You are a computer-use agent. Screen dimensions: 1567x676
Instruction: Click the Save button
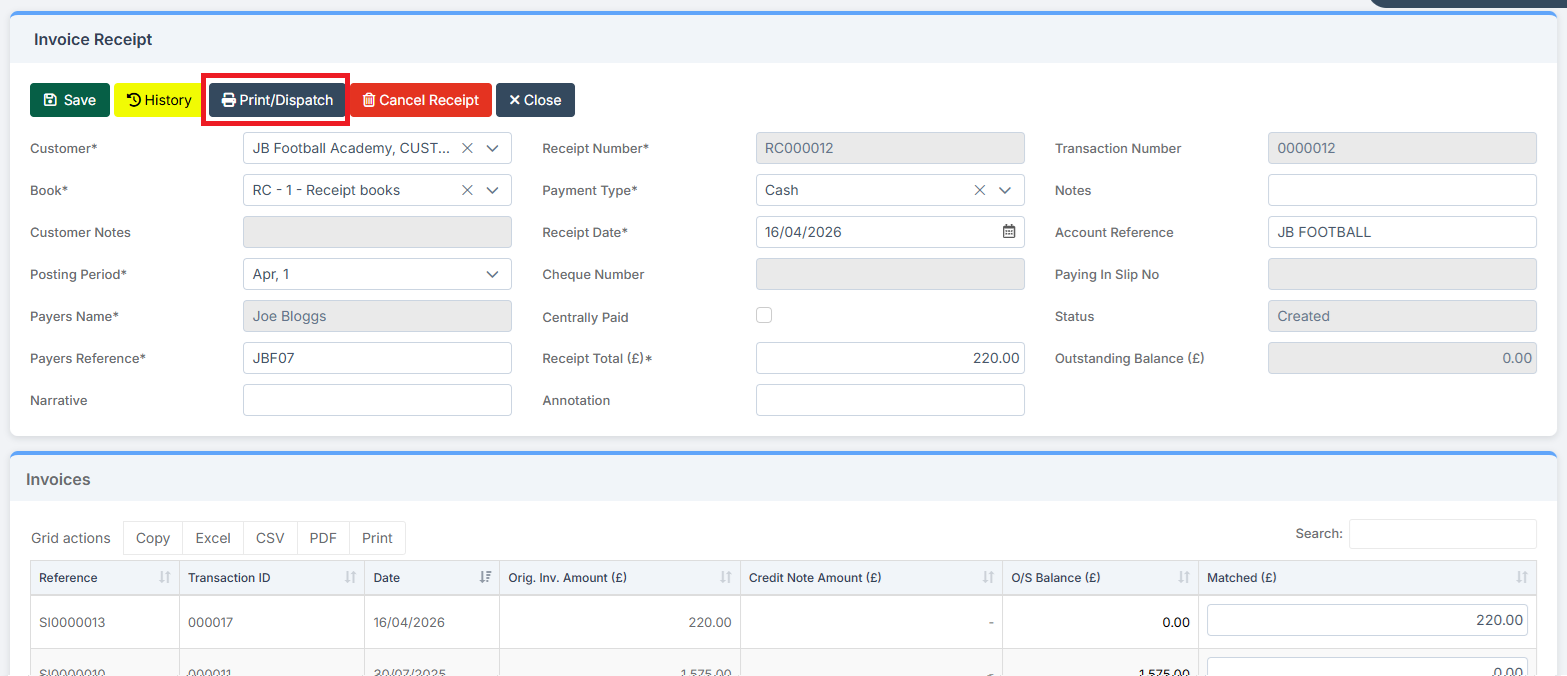[x=70, y=100]
